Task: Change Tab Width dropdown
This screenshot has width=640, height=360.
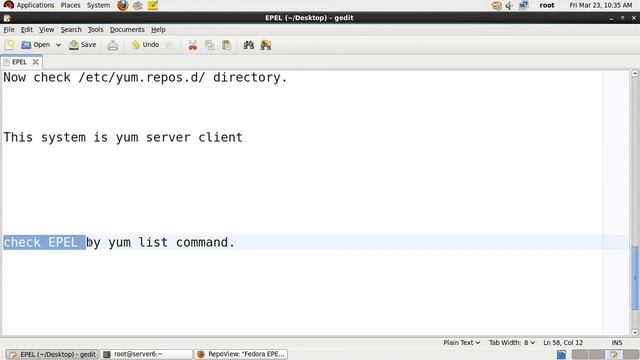Action: pyautogui.click(x=512, y=342)
